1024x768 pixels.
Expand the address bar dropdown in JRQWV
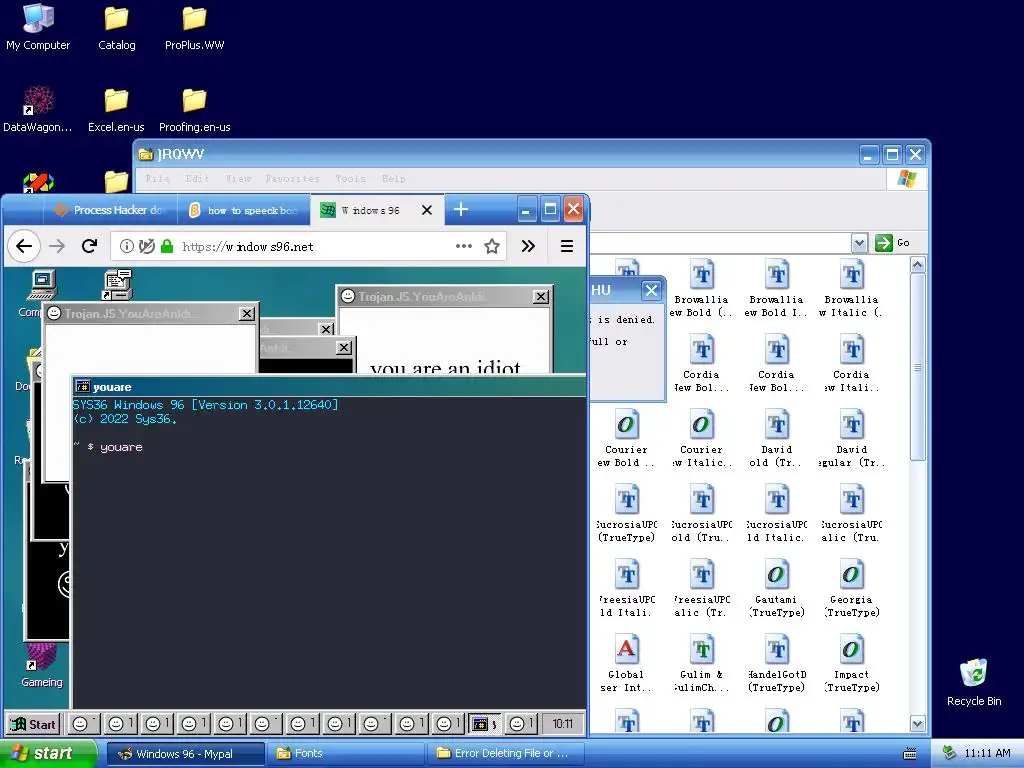[859, 243]
